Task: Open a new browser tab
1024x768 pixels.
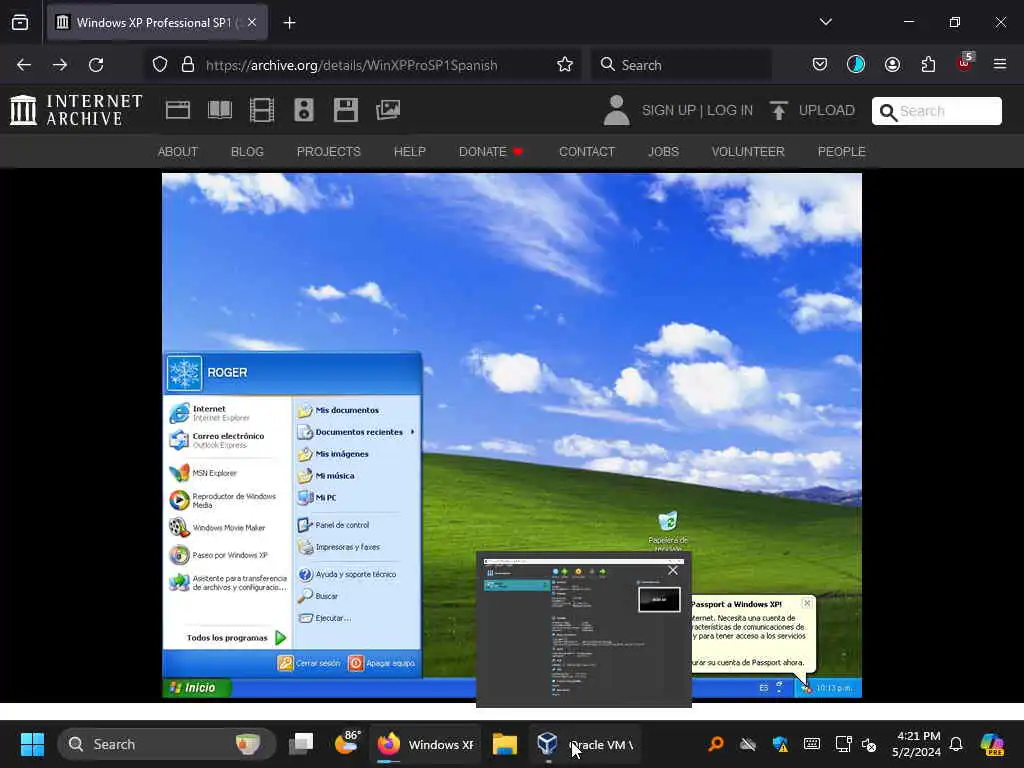Action: tap(289, 23)
